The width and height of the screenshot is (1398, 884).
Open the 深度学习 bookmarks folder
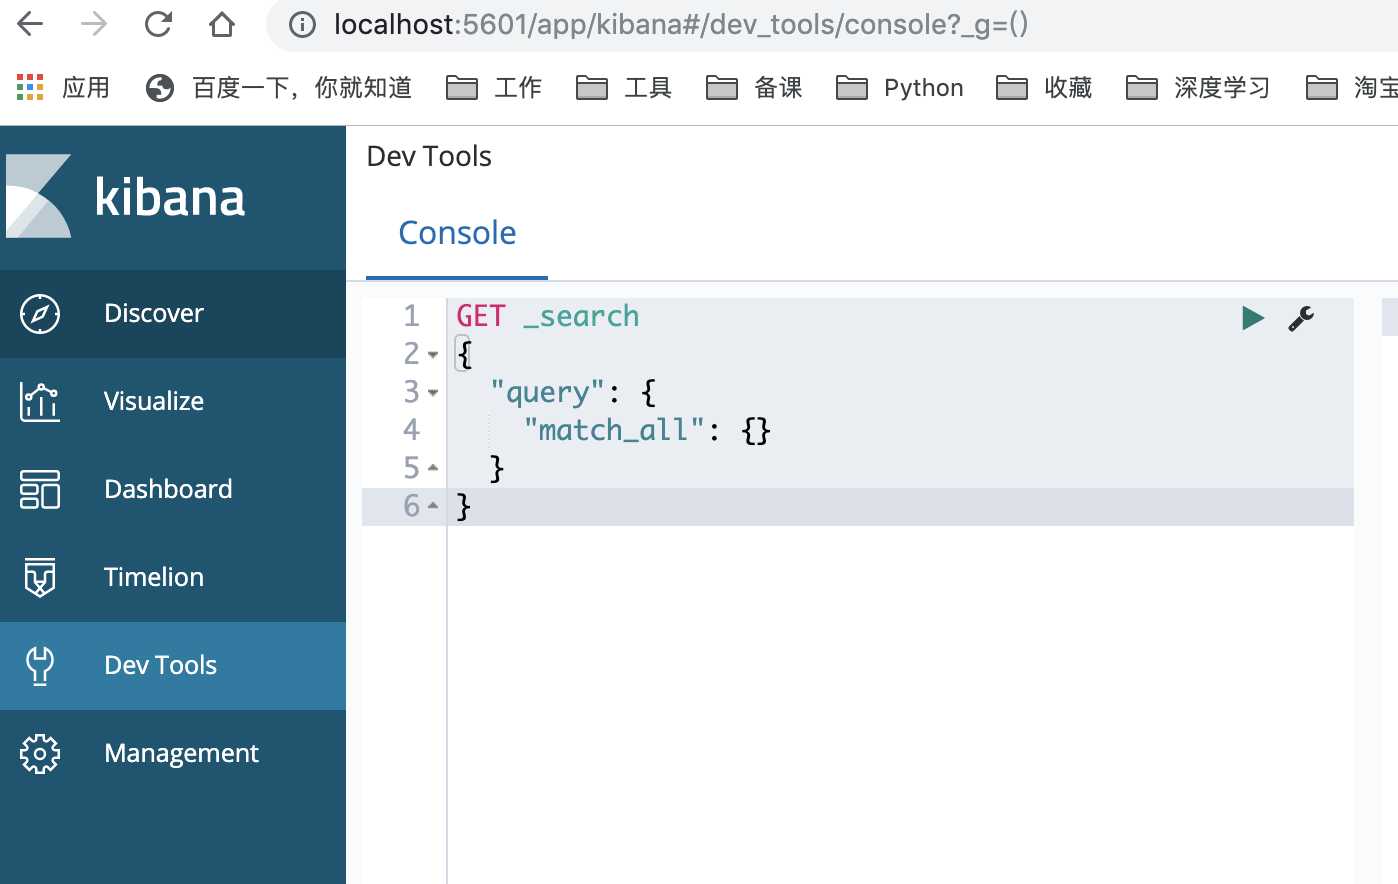[1198, 88]
